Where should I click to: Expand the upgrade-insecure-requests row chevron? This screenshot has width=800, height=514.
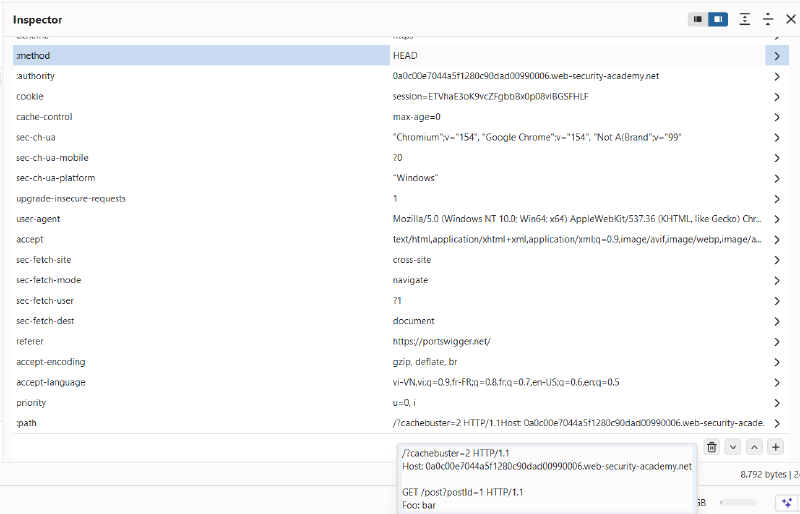pos(777,199)
